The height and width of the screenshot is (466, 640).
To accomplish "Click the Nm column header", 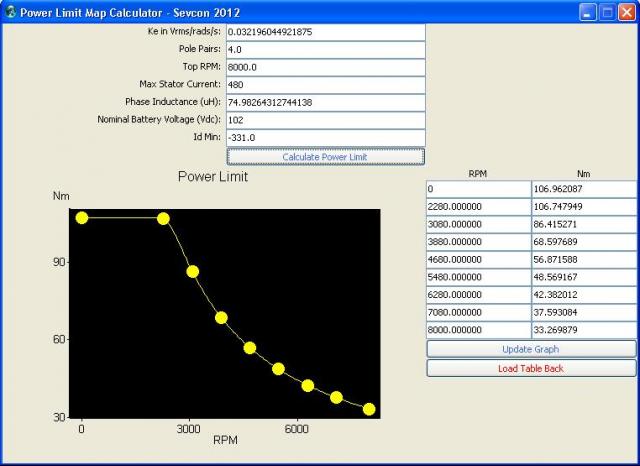I will 584,174.
